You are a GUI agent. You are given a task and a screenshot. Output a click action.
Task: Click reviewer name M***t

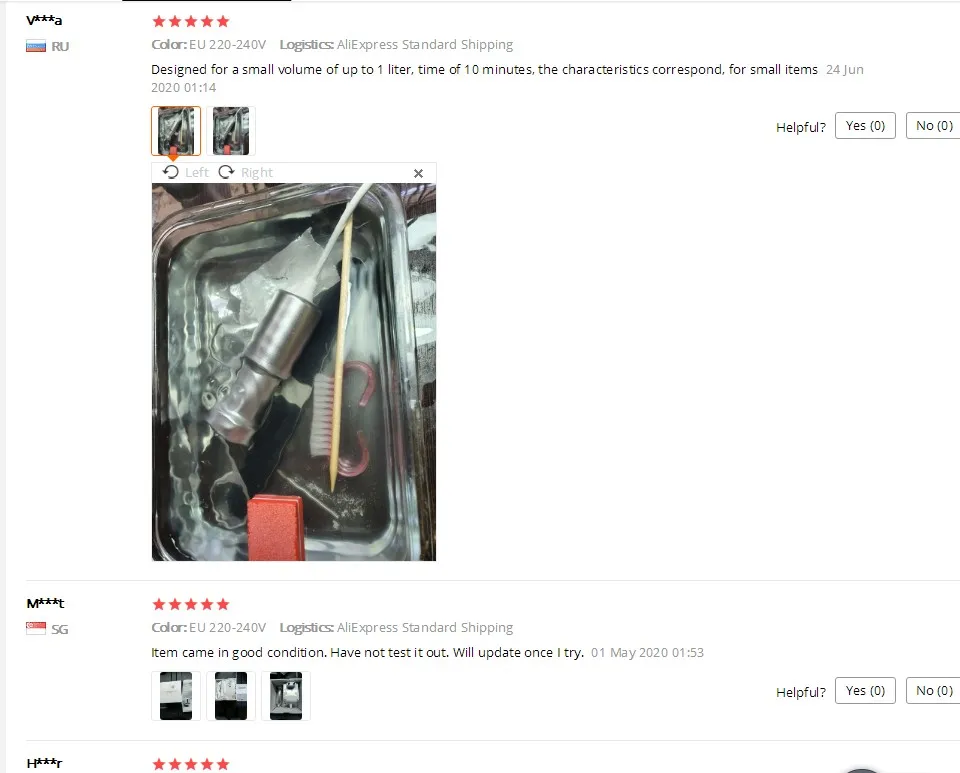(45, 603)
